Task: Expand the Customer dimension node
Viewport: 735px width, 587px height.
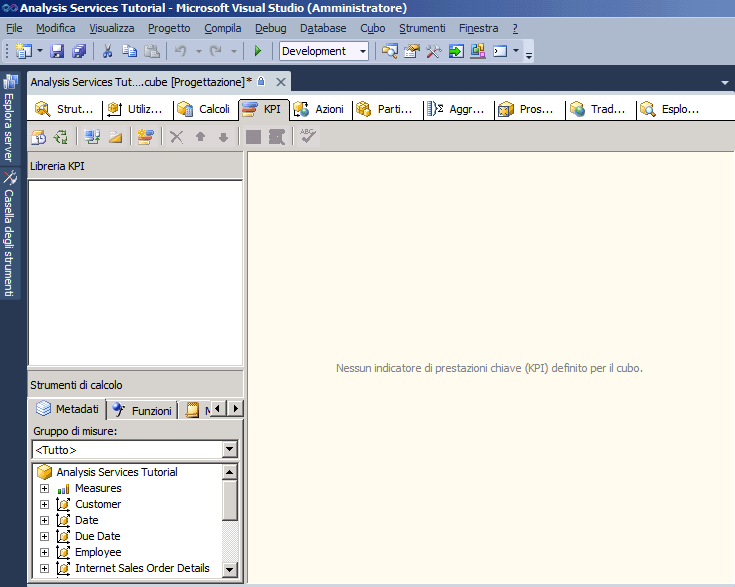Action: pyautogui.click(x=44, y=504)
